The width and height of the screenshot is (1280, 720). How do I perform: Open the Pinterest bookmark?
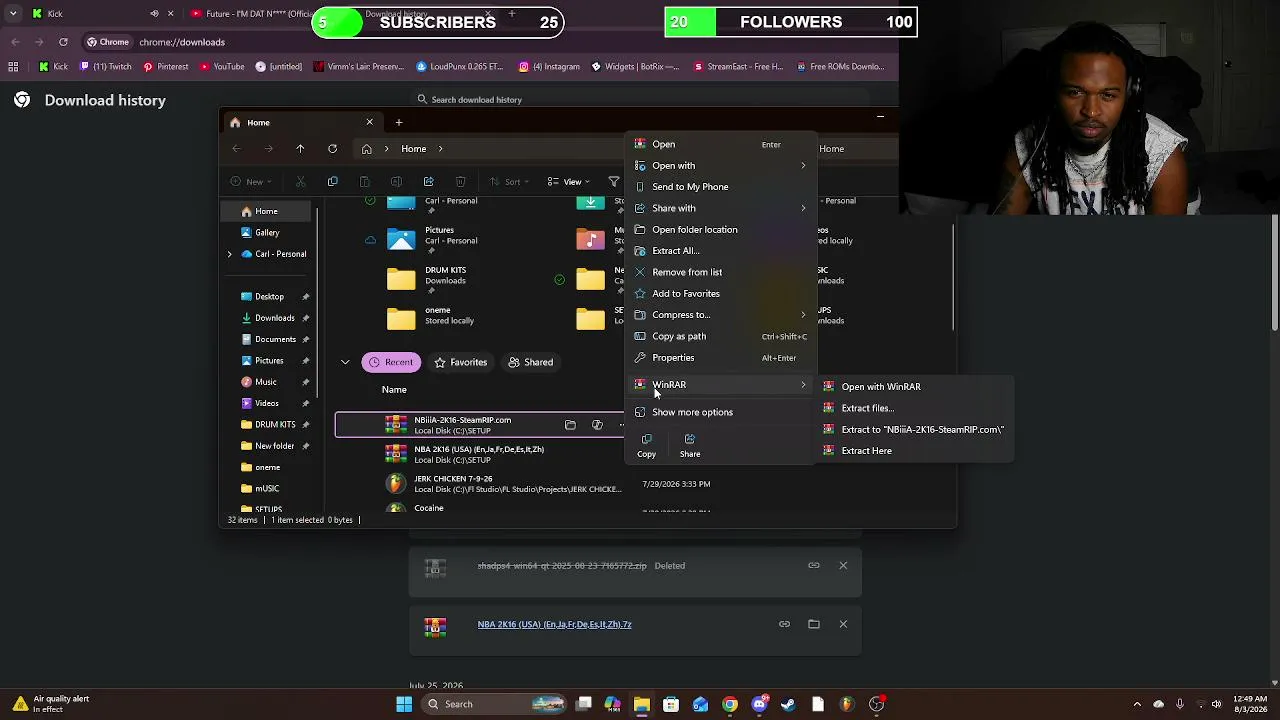[165, 67]
